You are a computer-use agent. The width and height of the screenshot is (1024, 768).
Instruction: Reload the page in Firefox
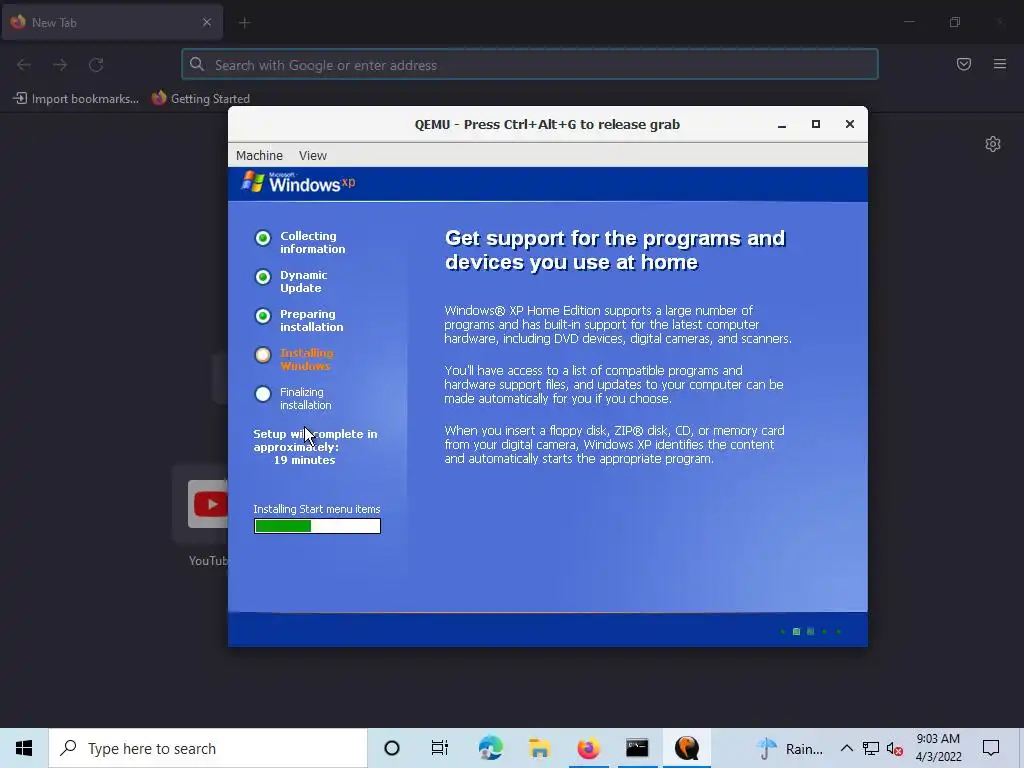(x=96, y=65)
